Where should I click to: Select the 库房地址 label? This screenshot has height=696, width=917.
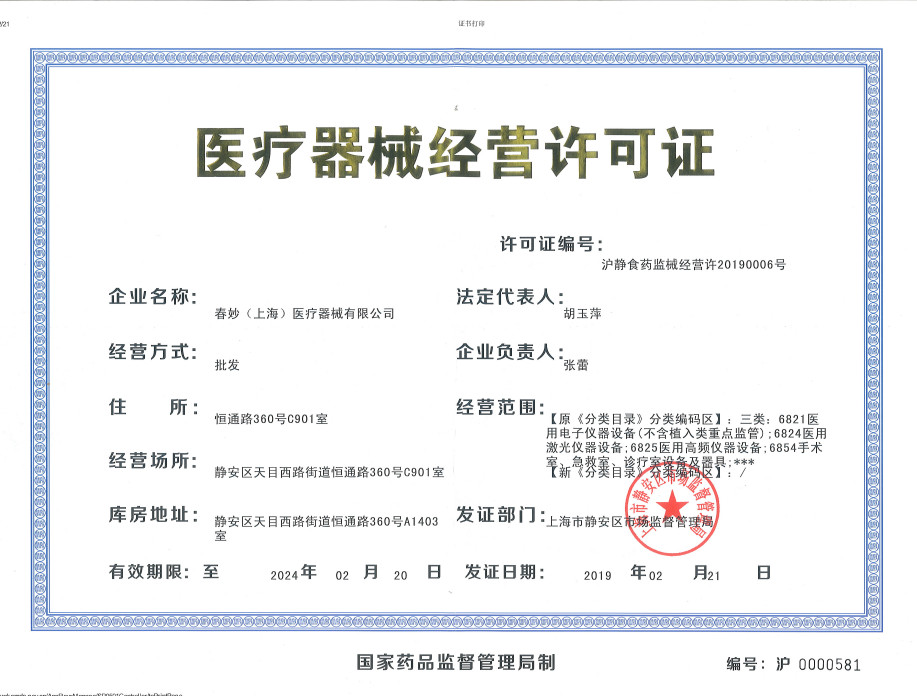pos(153,515)
